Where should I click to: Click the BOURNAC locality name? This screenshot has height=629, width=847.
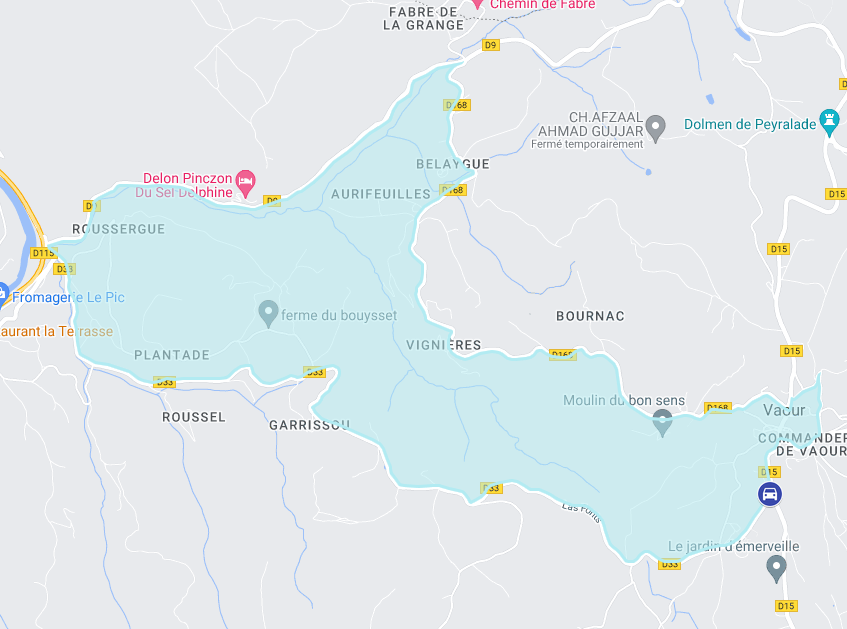click(x=590, y=316)
